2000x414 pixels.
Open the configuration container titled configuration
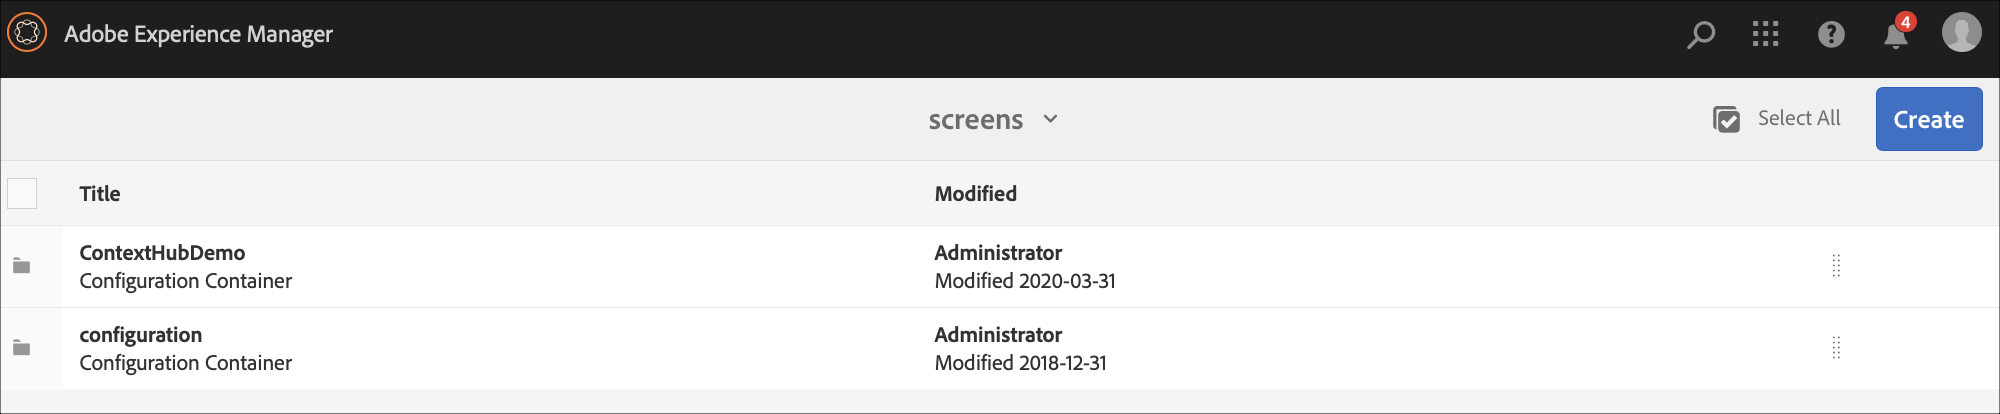point(141,335)
